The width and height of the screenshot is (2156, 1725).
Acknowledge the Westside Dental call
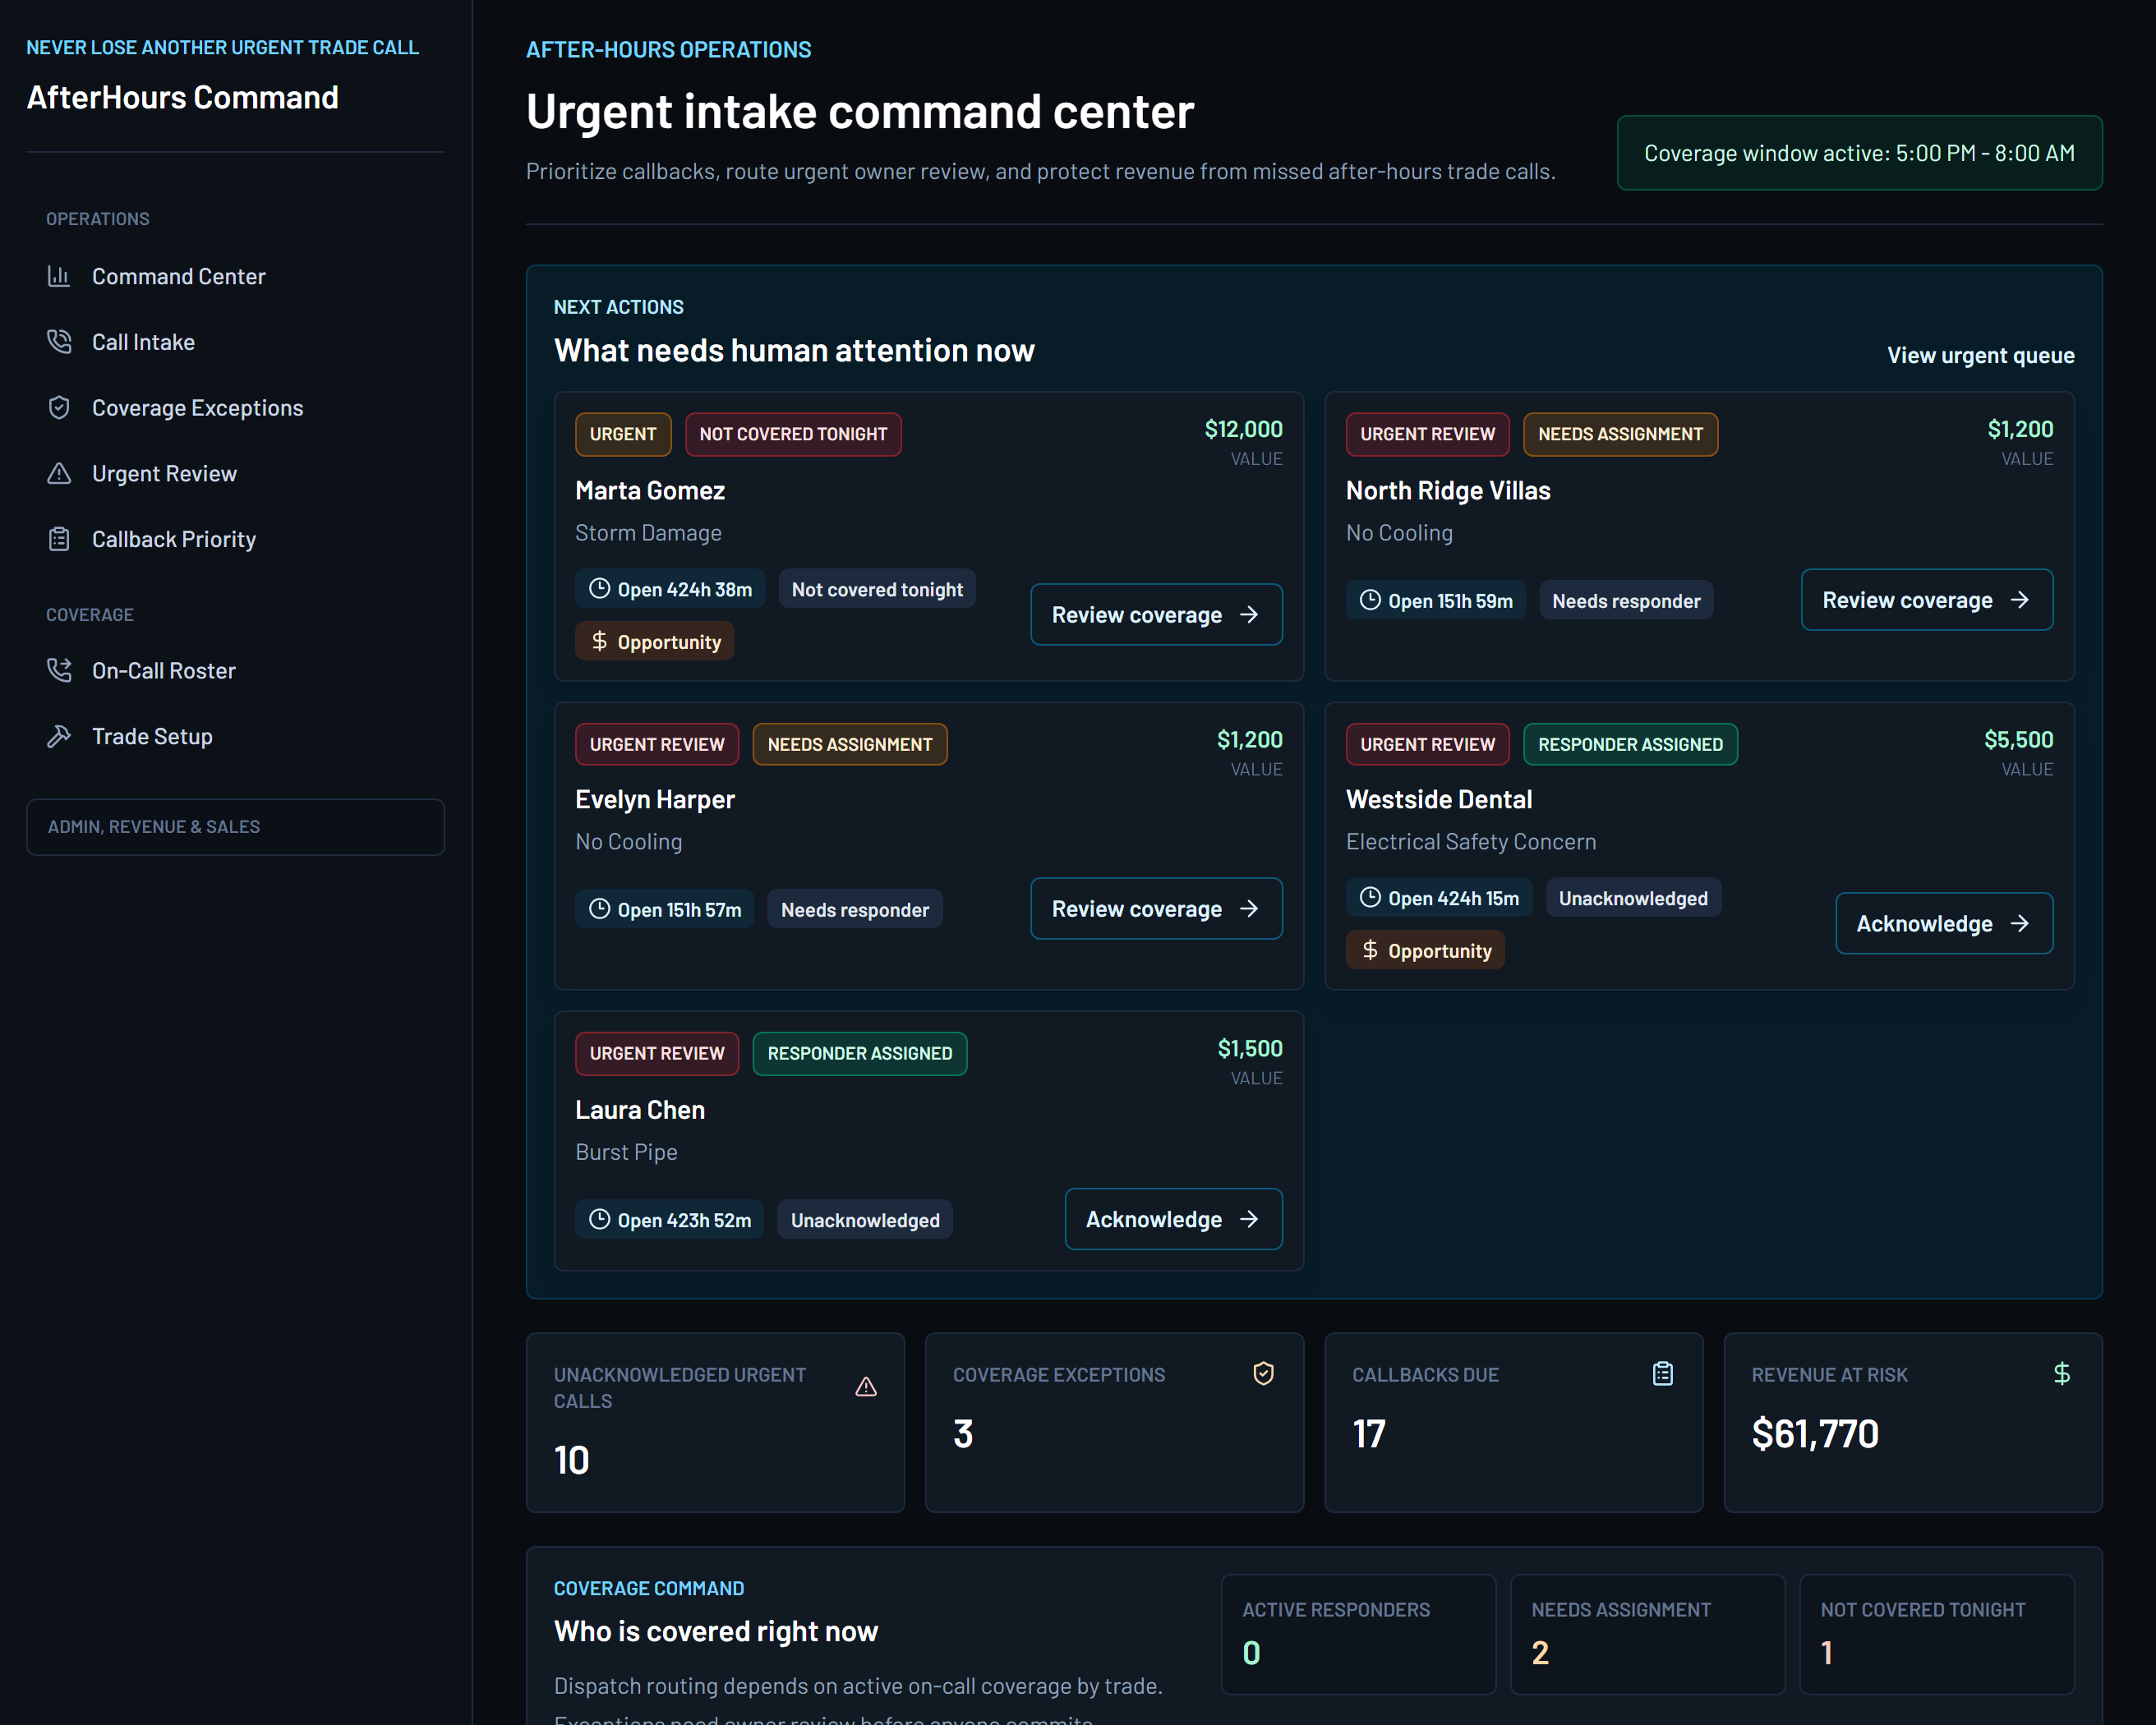[1944, 924]
